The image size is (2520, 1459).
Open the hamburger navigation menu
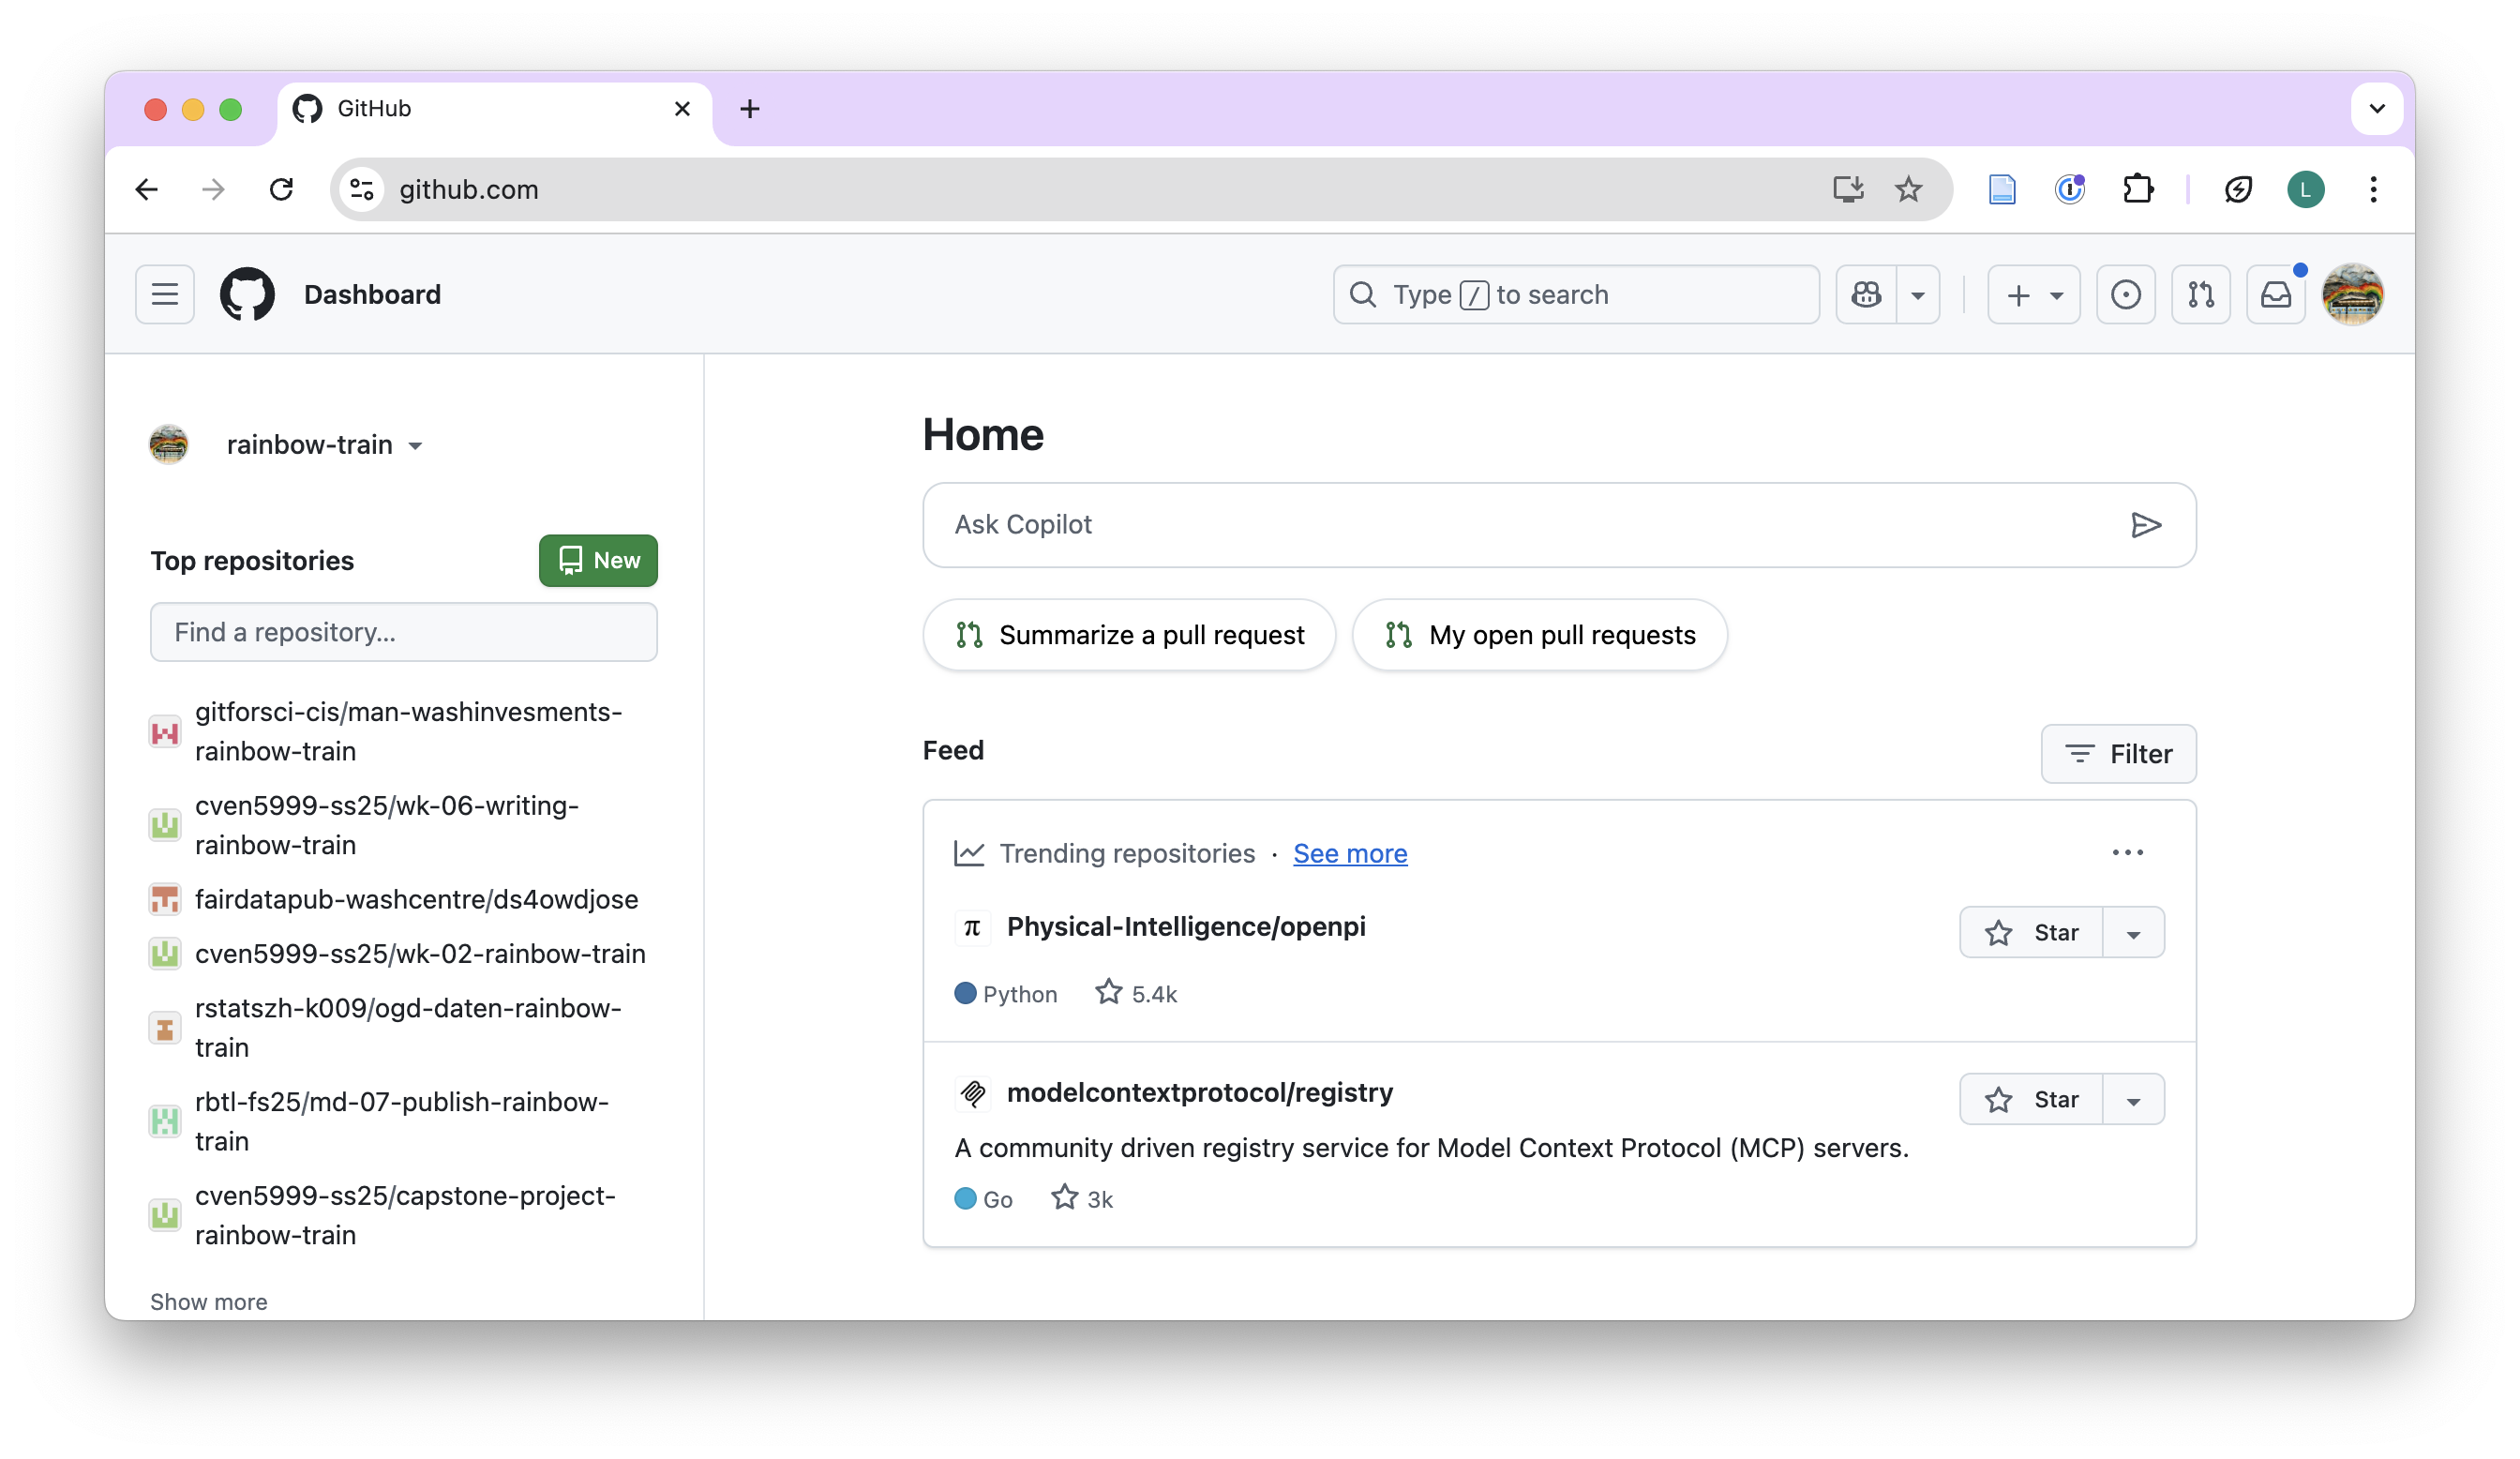click(x=165, y=294)
